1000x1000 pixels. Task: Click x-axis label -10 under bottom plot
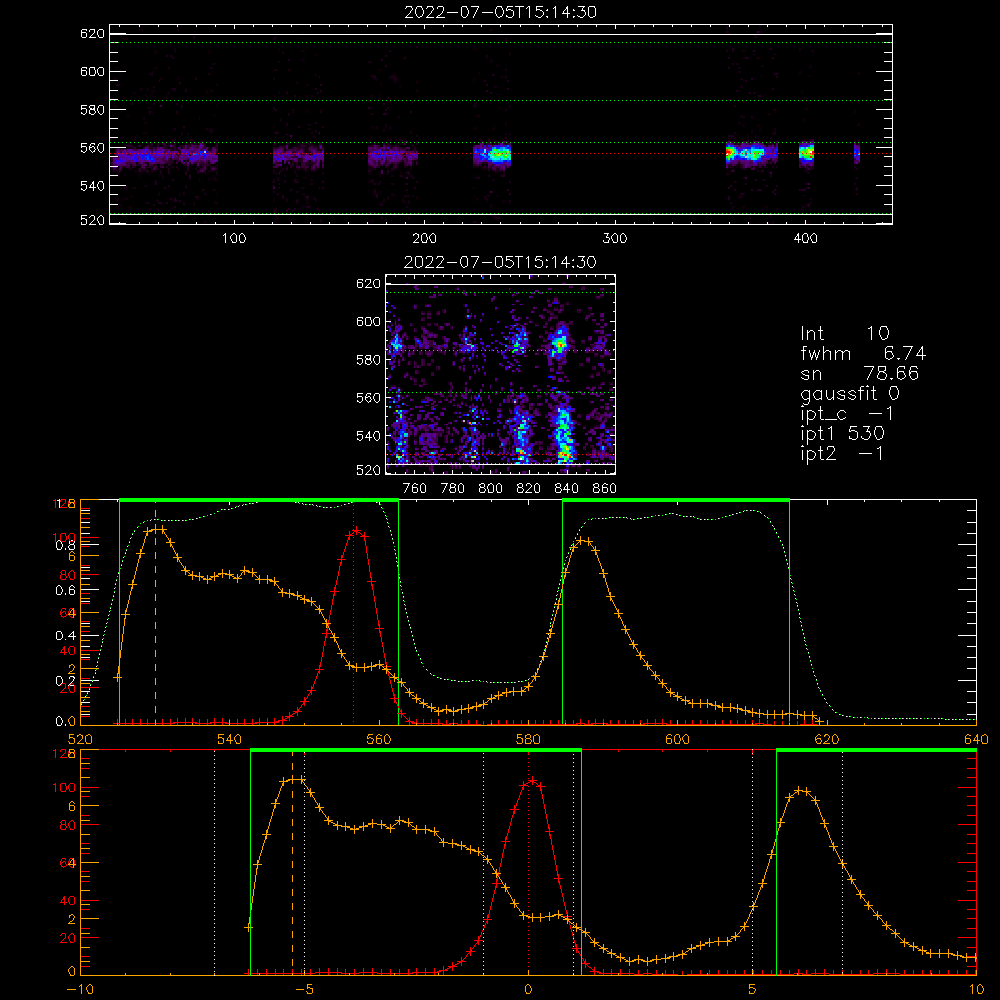click(80, 989)
